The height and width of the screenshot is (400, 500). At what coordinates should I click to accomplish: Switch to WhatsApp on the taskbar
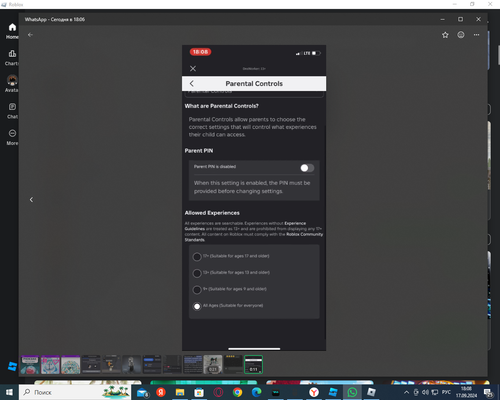[x=352, y=392]
